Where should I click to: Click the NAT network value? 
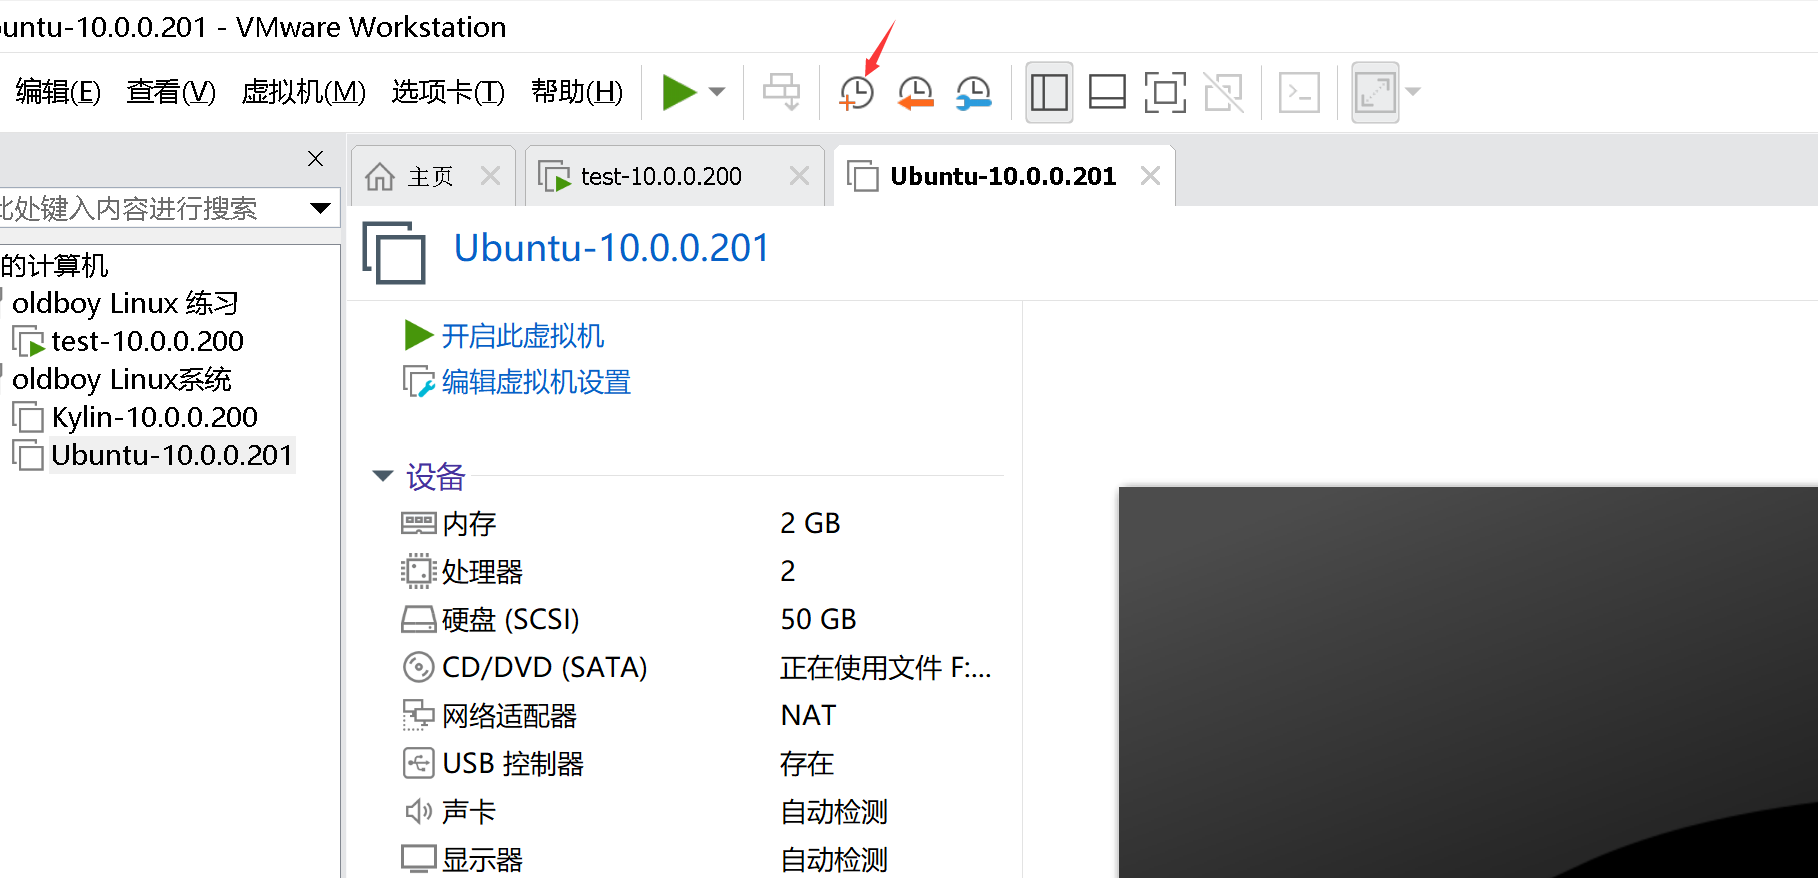click(x=808, y=715)
